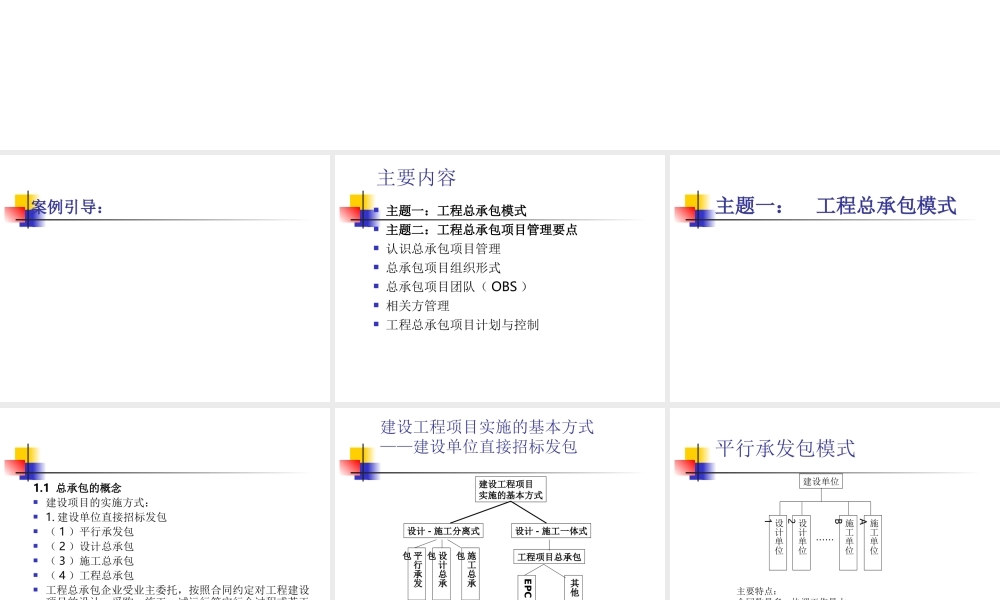The height and width of the screenshot is (600, 1000).
Task: Click the heading '1.1 总承包的概念'
Action: 77,488
